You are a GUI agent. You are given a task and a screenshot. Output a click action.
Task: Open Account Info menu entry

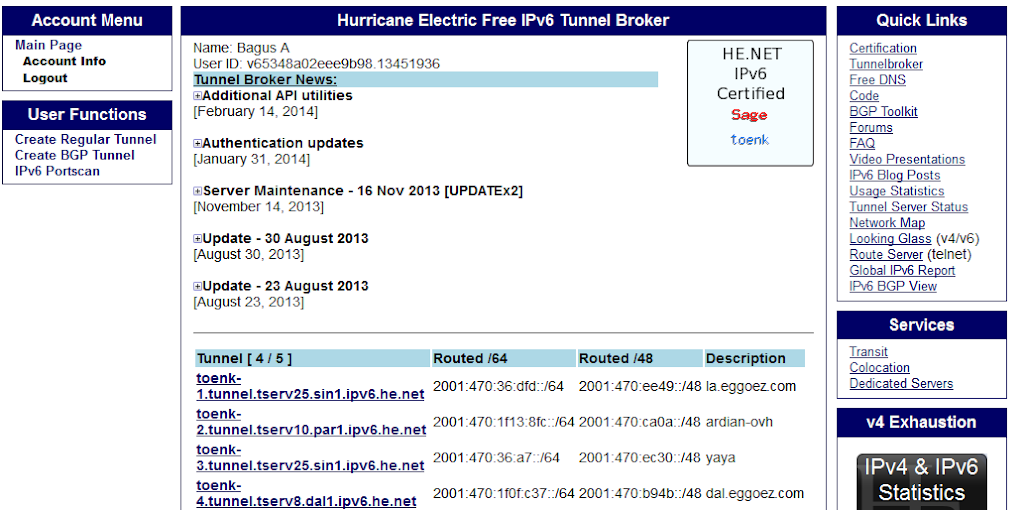tap(64, 61)
